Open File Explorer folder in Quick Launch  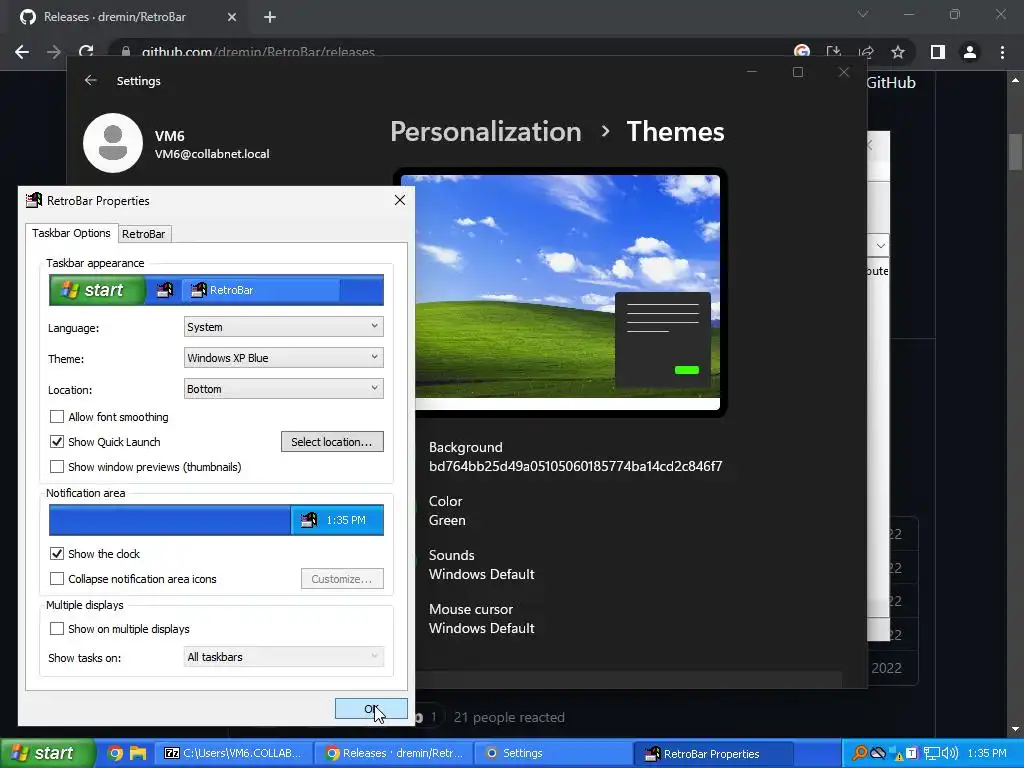138,754
